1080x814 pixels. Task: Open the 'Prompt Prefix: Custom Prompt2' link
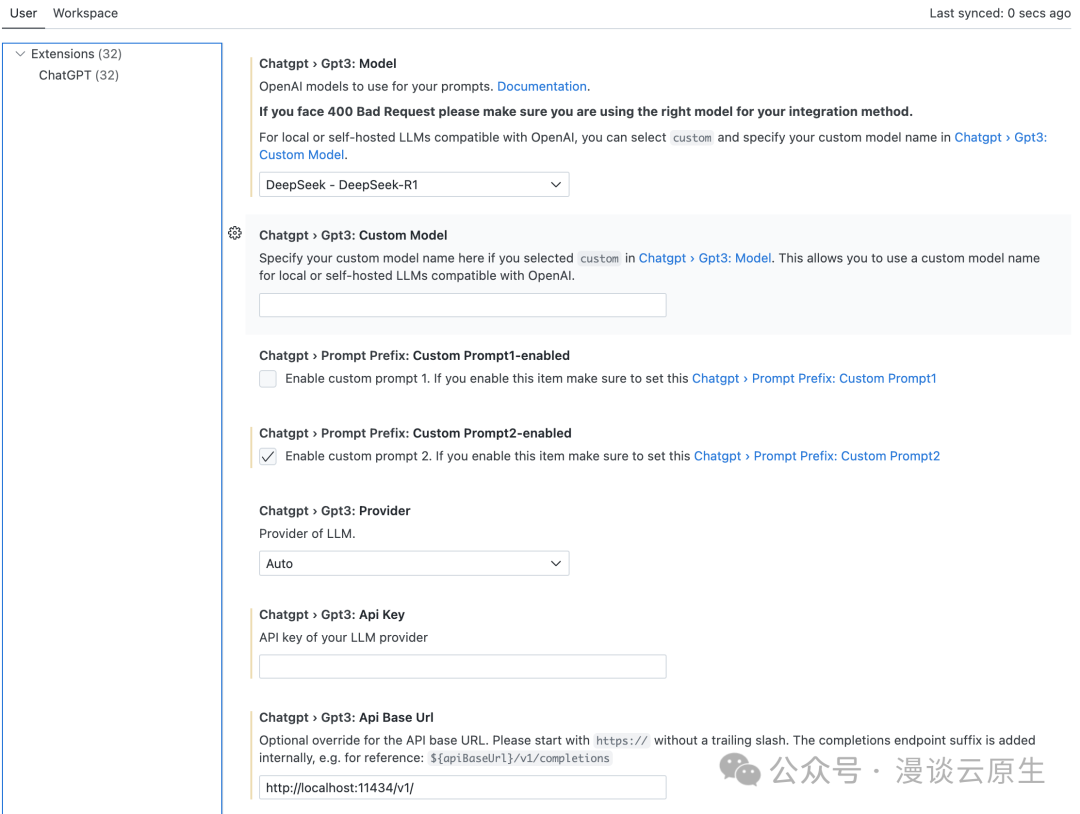click(x=817, y=456)
